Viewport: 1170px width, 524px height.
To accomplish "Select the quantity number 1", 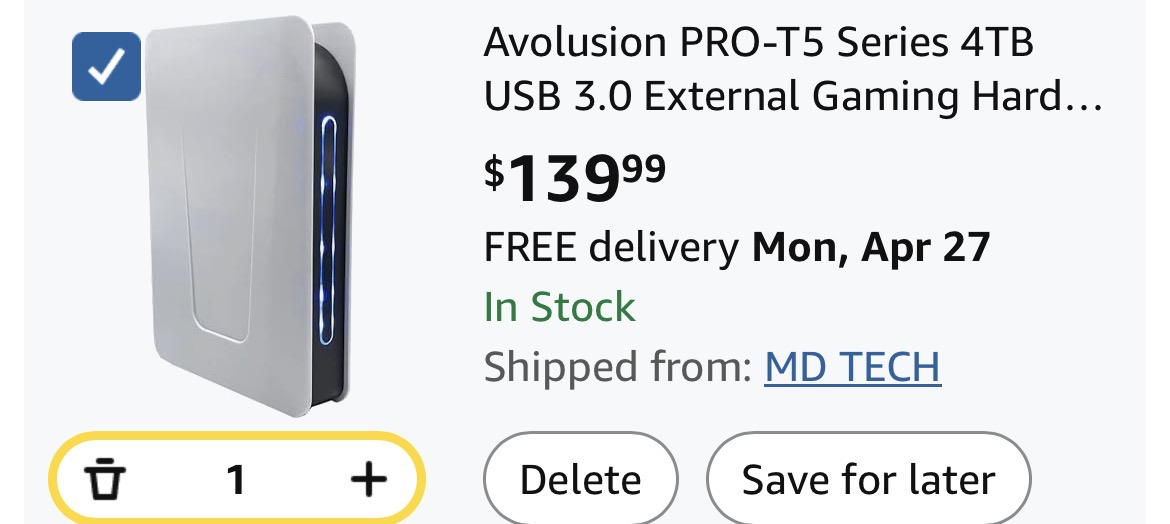I will click(236, 481).
